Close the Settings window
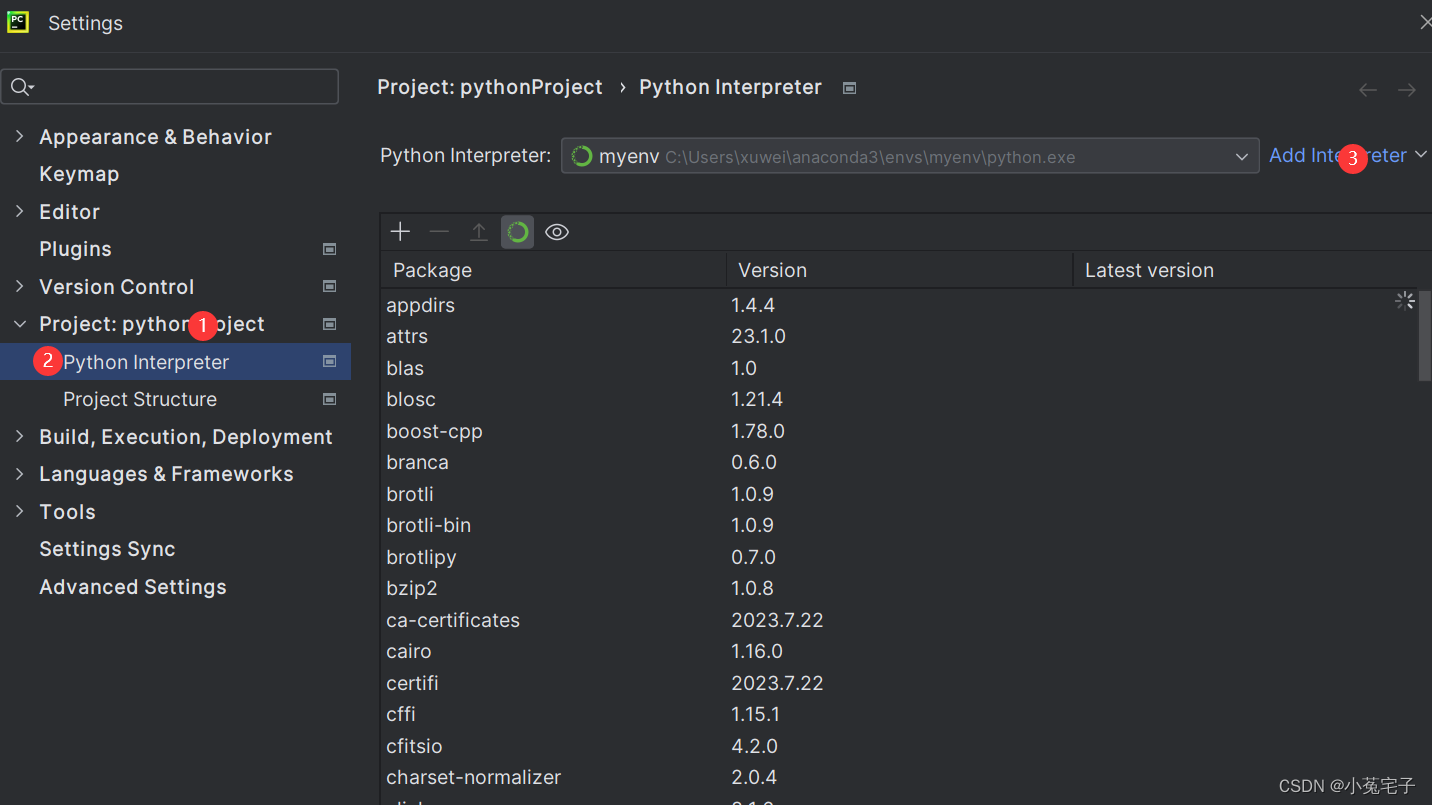Screen dimensions: 1432x805 pos(1425,22)
